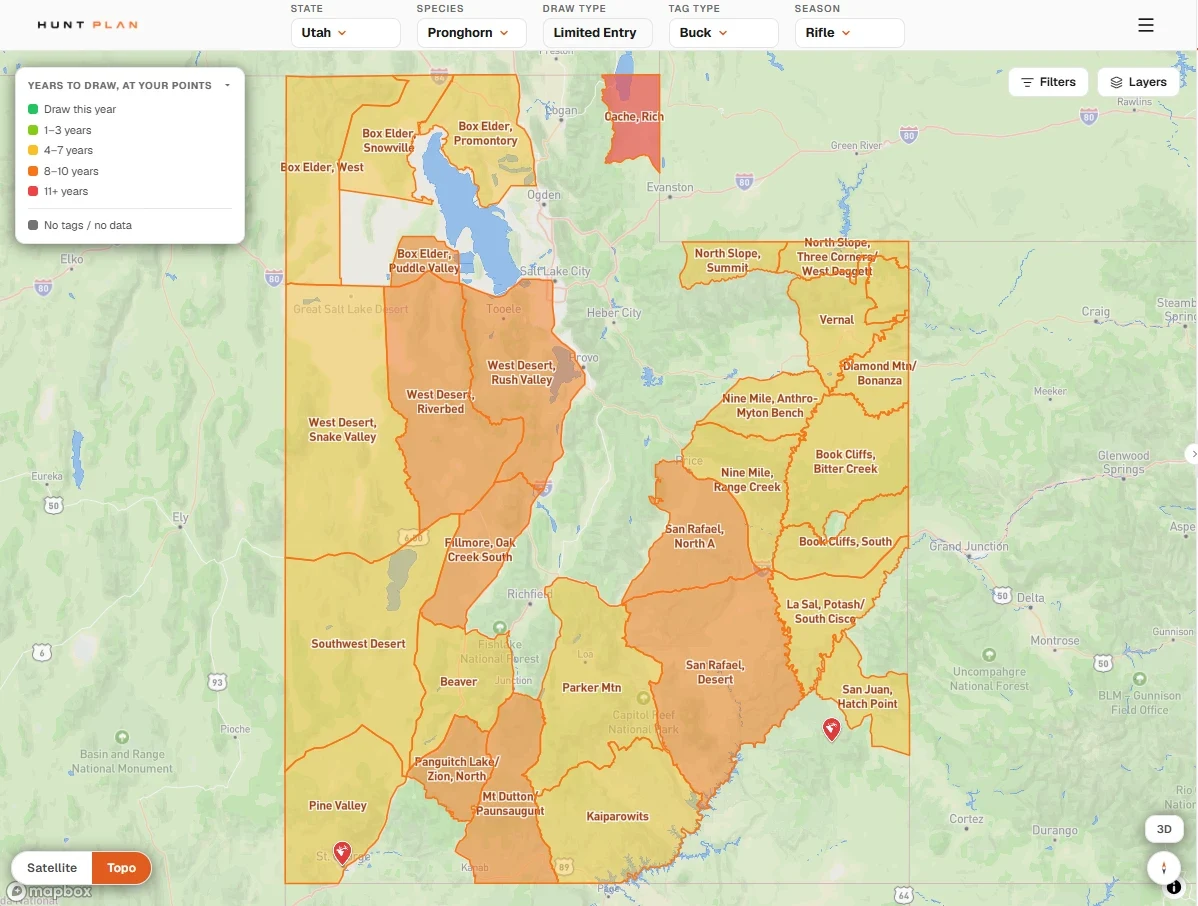Screen dimensions: 1198x906
Task: Select the Box Elder, Snowville unit
Action: [388, 141]
